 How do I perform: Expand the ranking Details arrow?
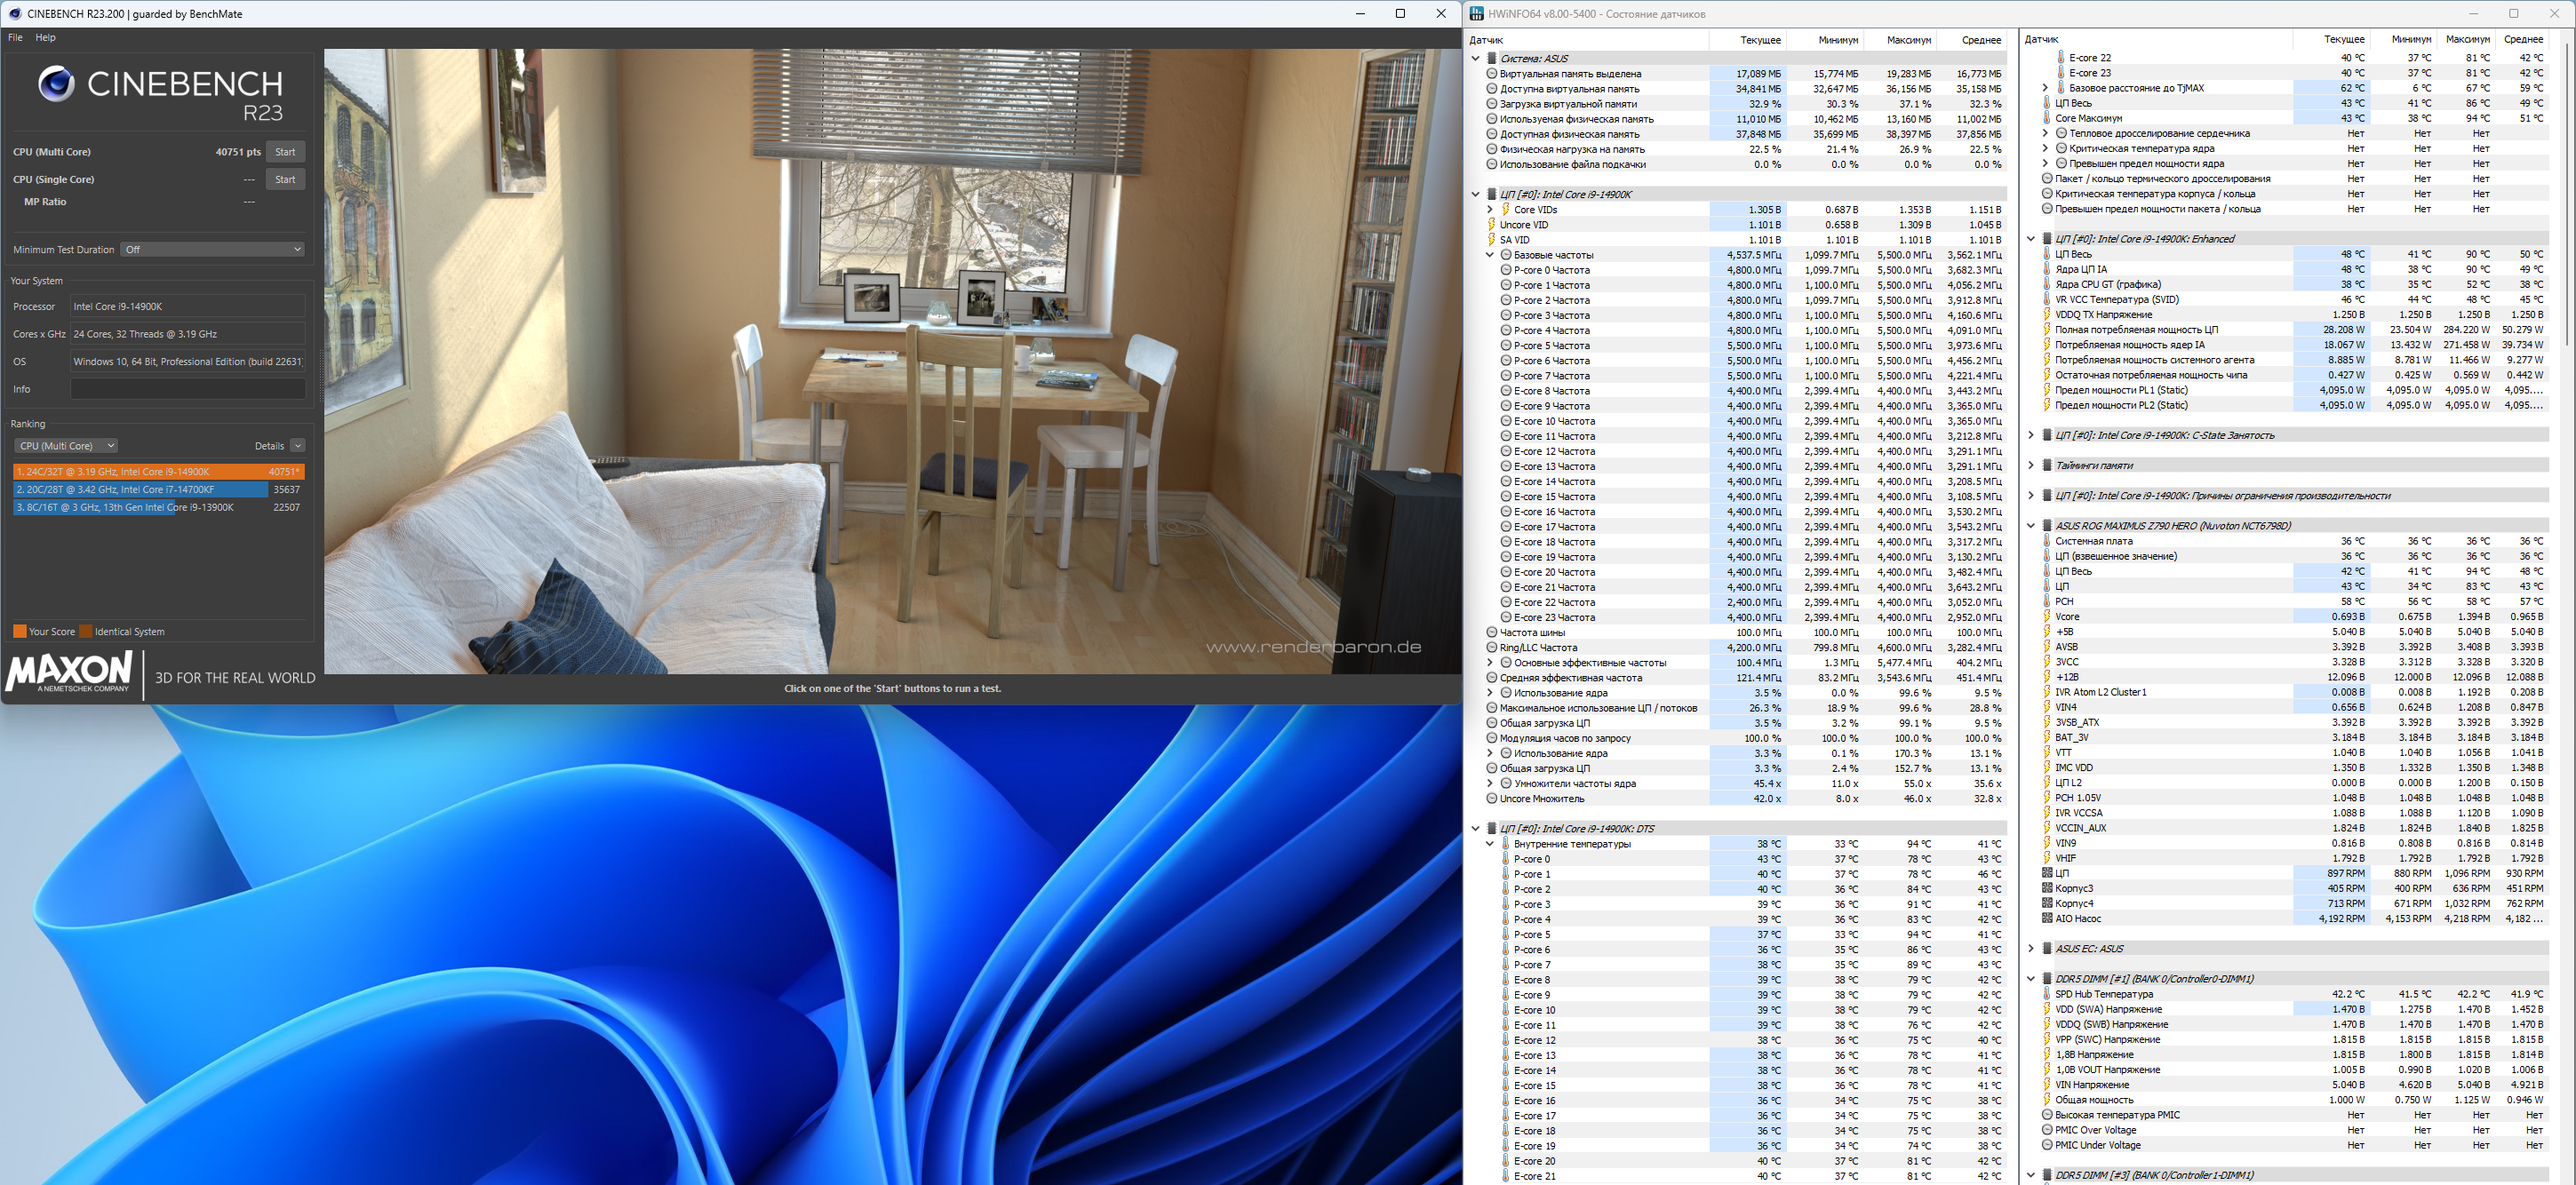(x=298, y=446)
